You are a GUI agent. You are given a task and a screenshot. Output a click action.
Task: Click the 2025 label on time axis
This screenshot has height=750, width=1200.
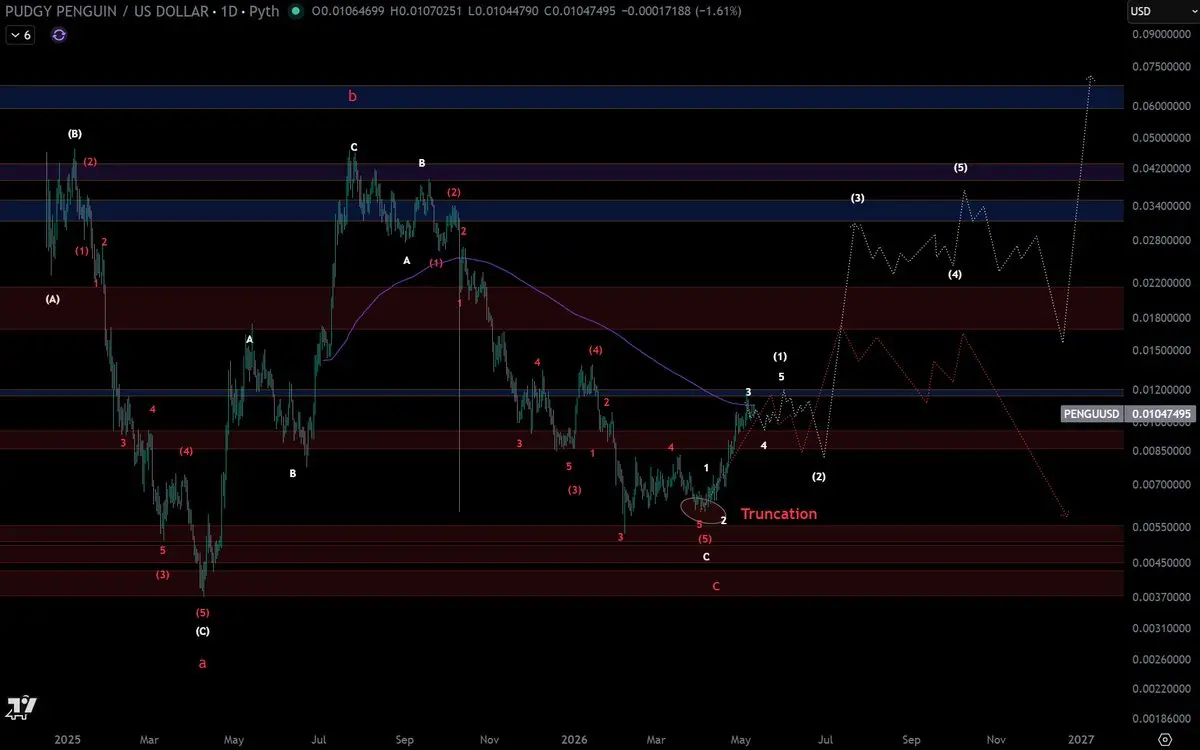(x=67, y=739)
